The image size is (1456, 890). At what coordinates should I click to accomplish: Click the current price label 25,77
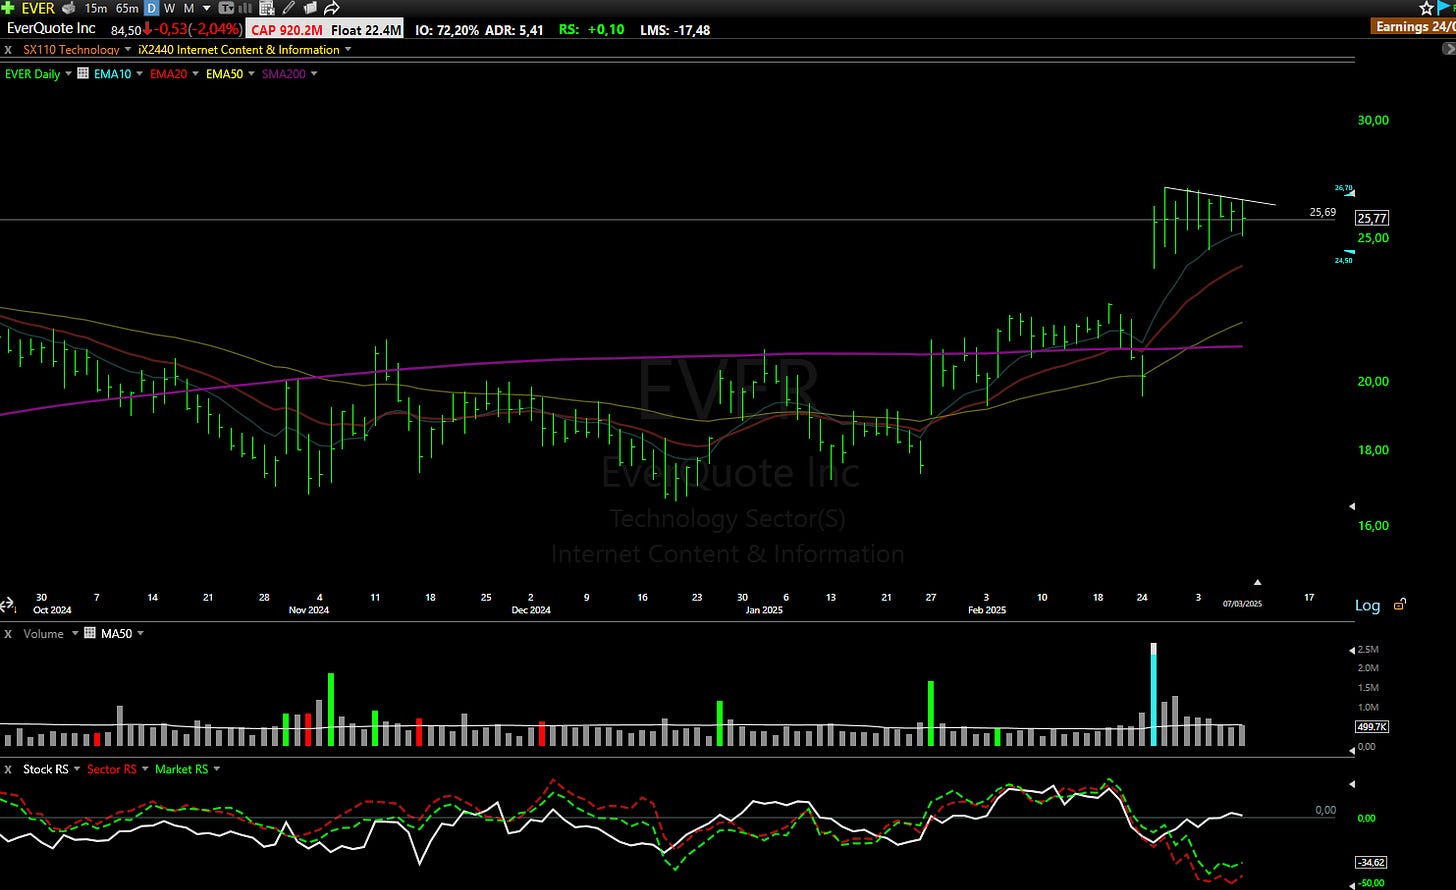[1371, 217]
